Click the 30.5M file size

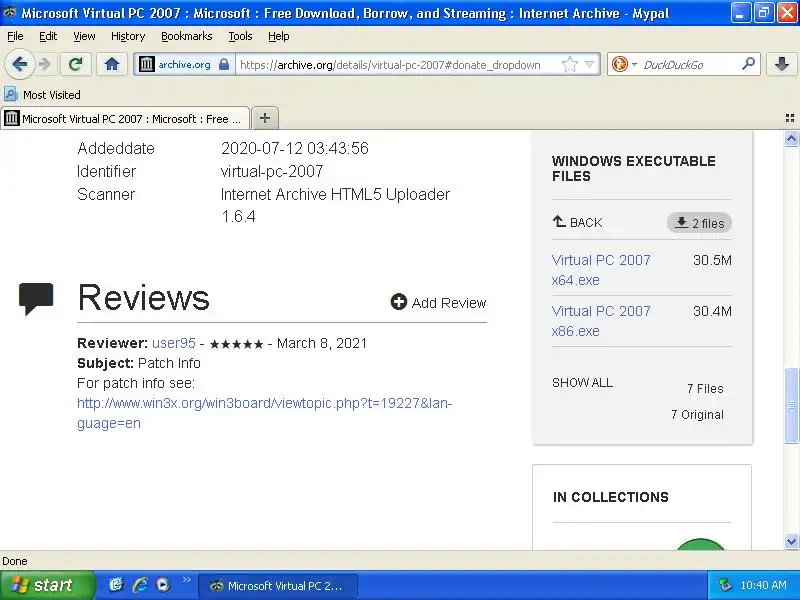(x=712, y=260)
